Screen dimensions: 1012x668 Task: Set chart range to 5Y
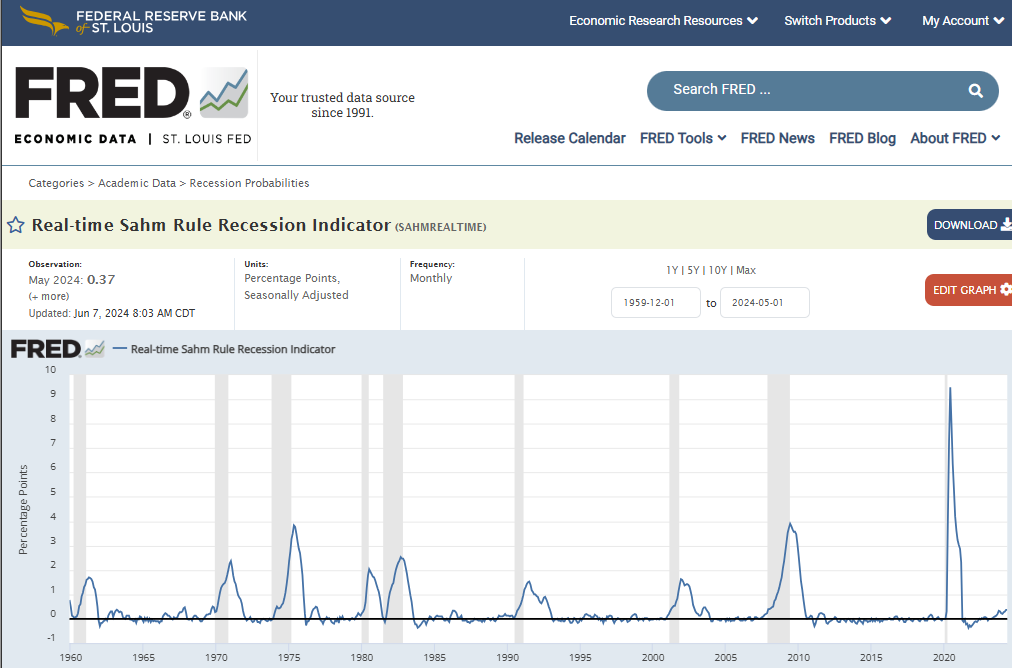tap(693, 270)
